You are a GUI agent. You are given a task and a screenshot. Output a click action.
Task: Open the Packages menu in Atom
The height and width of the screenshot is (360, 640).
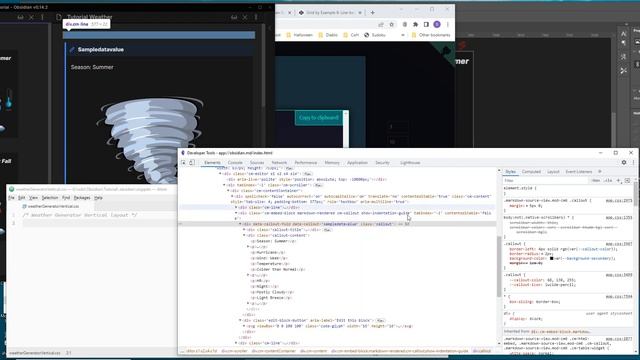click(x=82, y=198)
